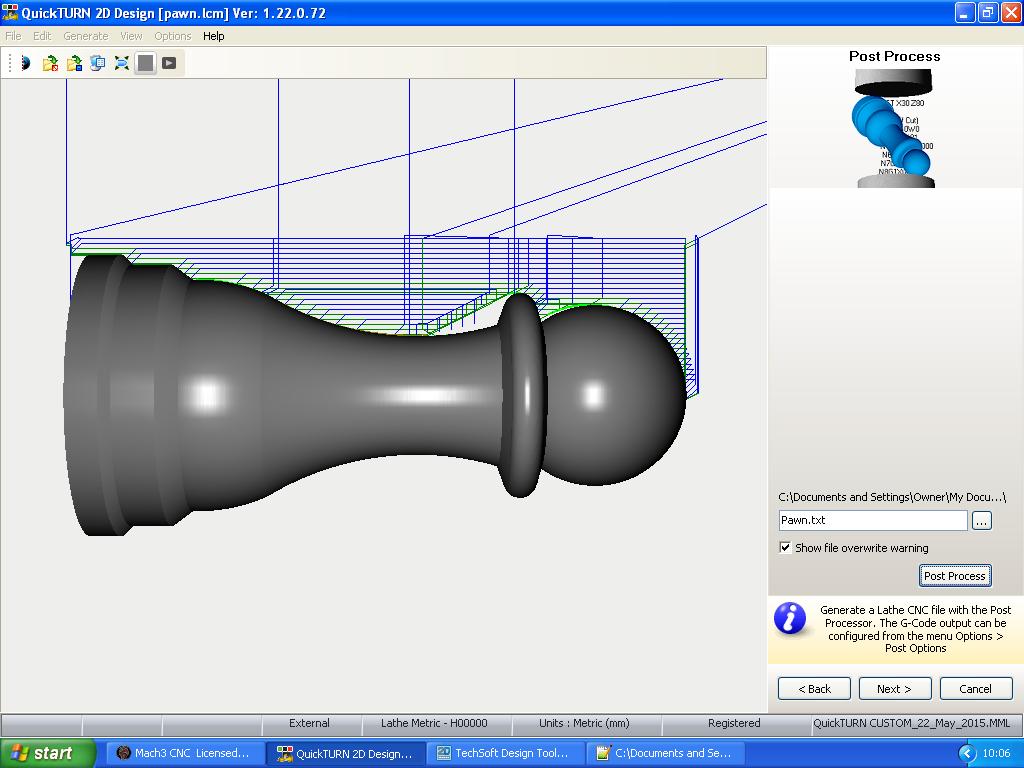The image size is (1024, 768).
Task: Open the Windows Start menu
Action: [47, 753]
